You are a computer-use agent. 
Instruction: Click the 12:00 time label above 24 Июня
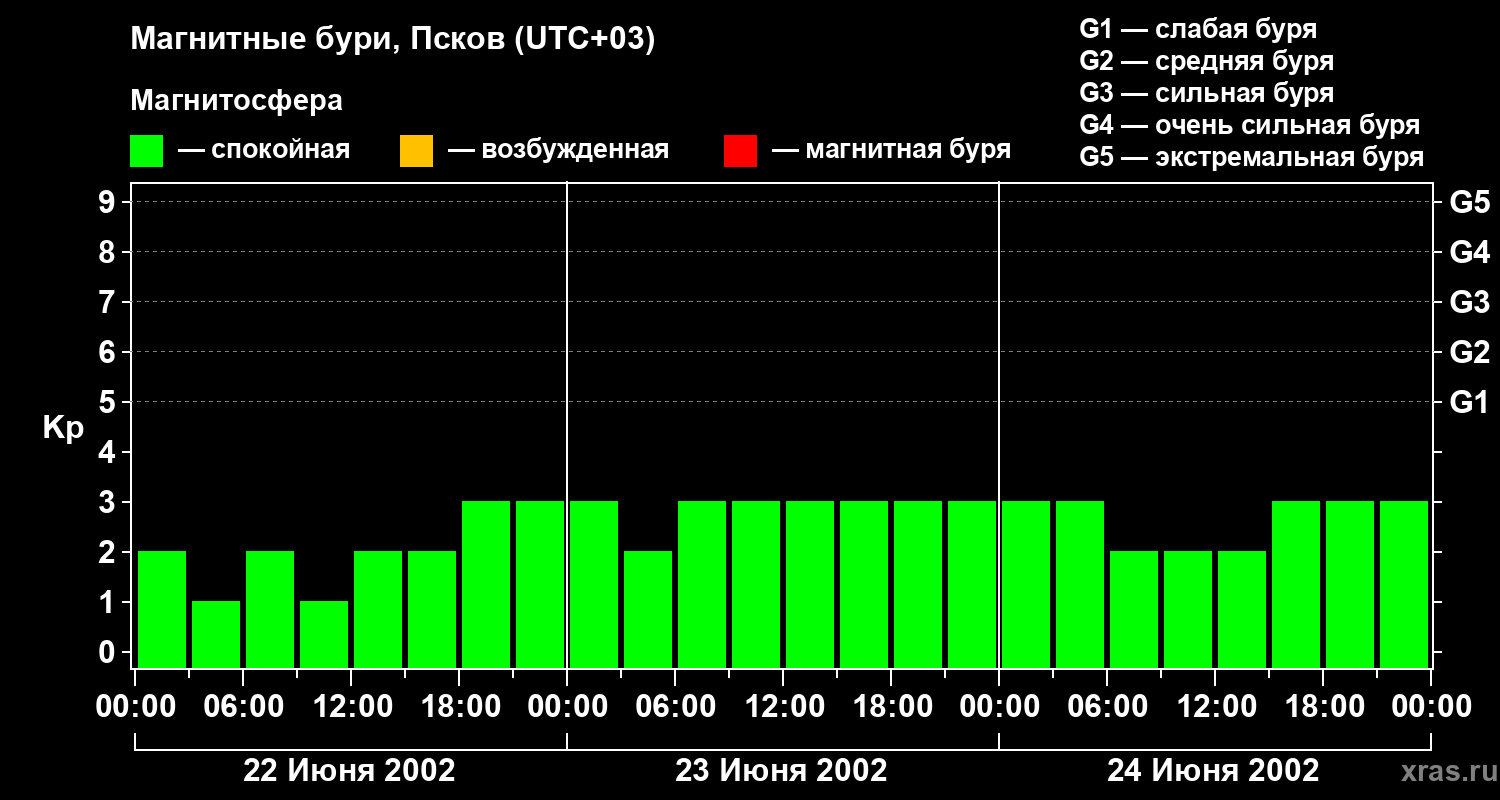pos(1215,707)
